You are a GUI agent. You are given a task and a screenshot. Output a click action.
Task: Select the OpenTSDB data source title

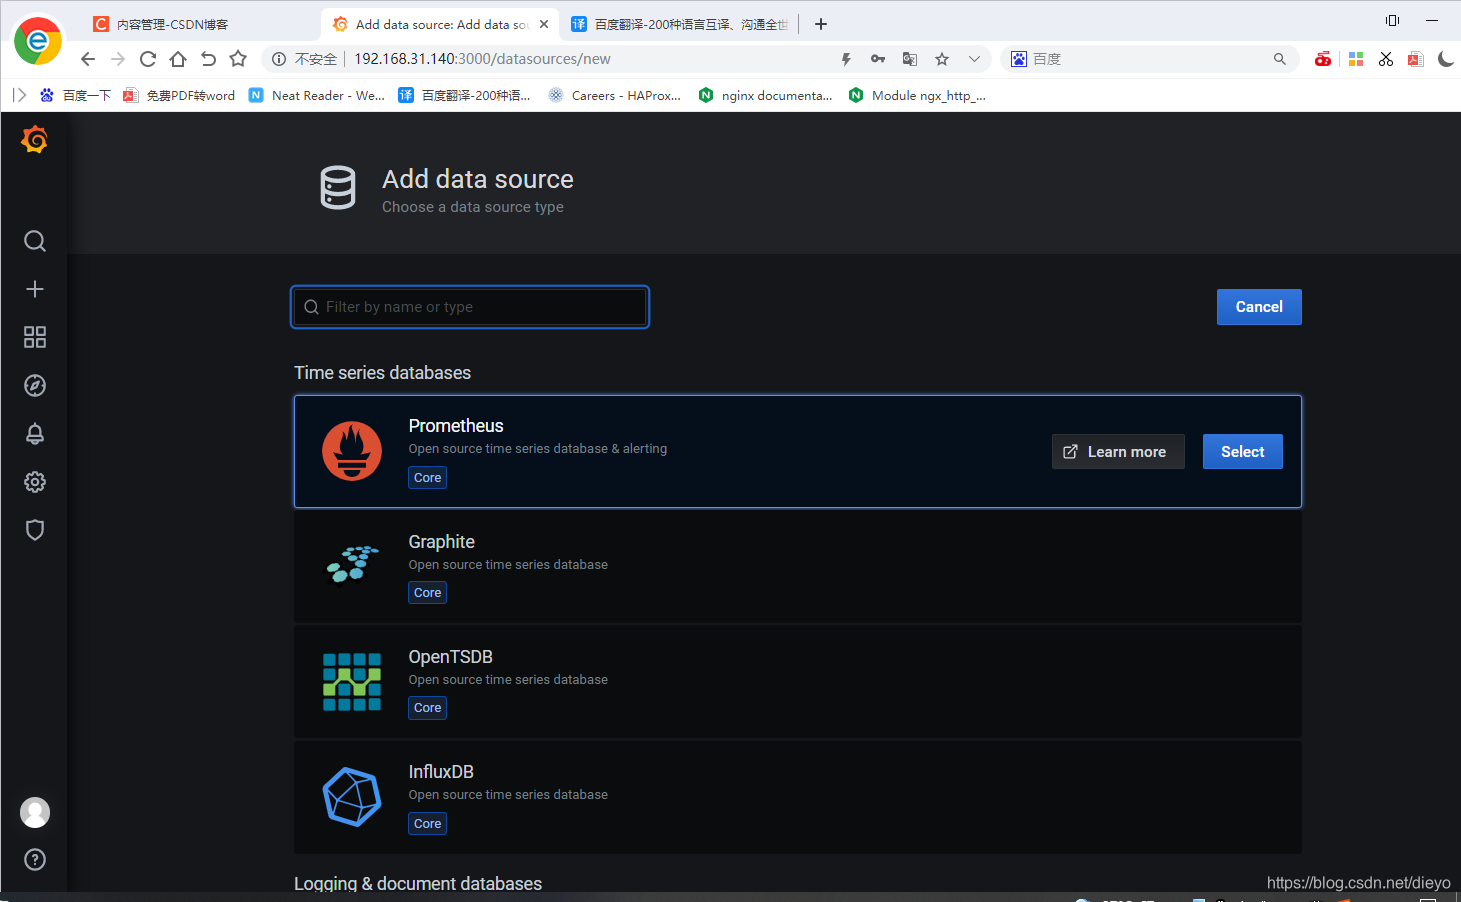click(x=450, y=656)
